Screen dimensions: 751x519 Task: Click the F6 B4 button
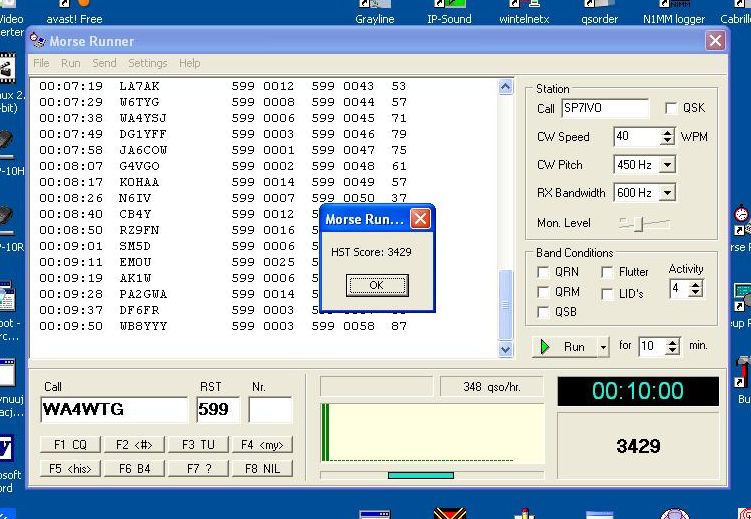(134, 469)
